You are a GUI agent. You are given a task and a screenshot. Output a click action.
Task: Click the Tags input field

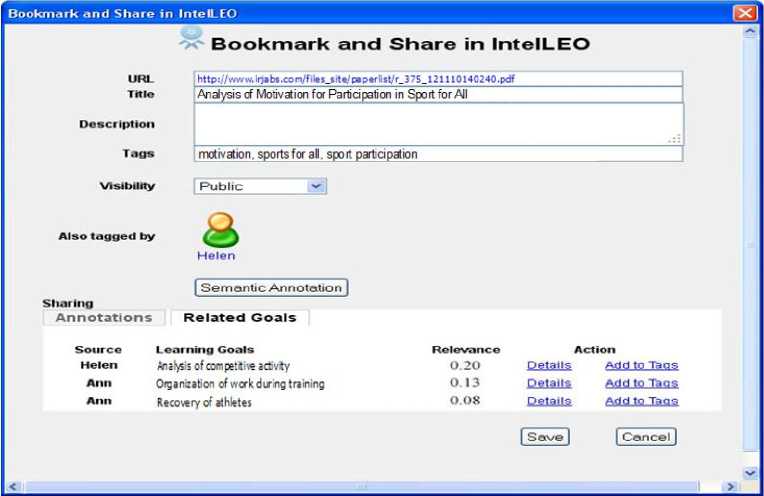click(x=439, y=154)
